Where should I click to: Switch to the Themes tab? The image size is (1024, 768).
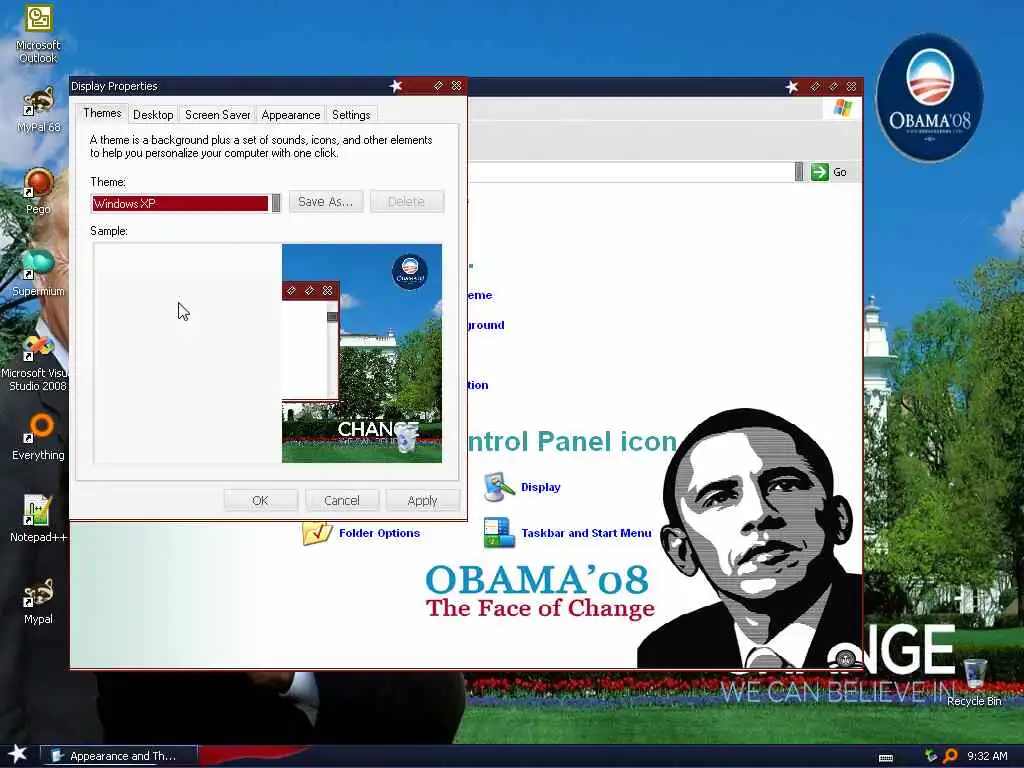(x=102, y=113)
